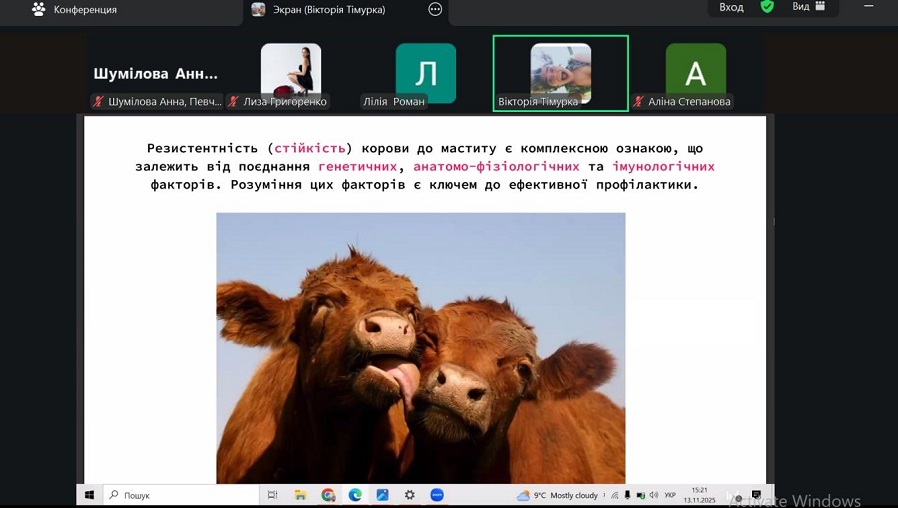Viewport: 898px width, 508px height.
Task: Select Аліна Степанова's avatar tile
Action: (x=695, y=73)
